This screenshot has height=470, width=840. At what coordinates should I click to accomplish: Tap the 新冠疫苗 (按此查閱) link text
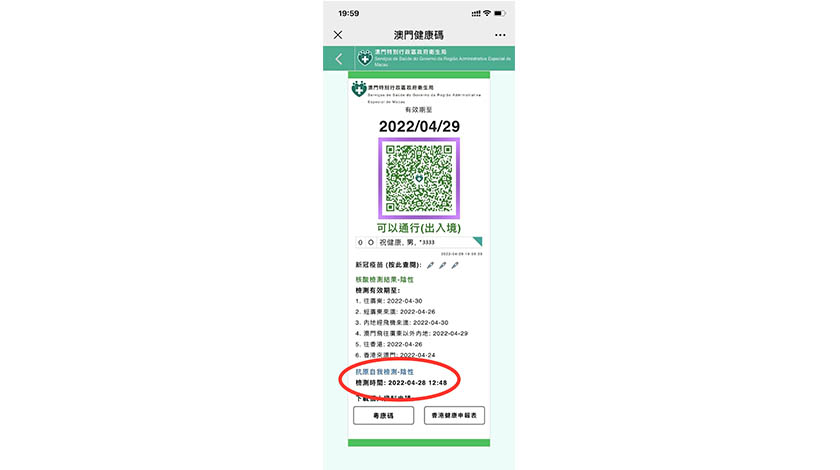388,265
